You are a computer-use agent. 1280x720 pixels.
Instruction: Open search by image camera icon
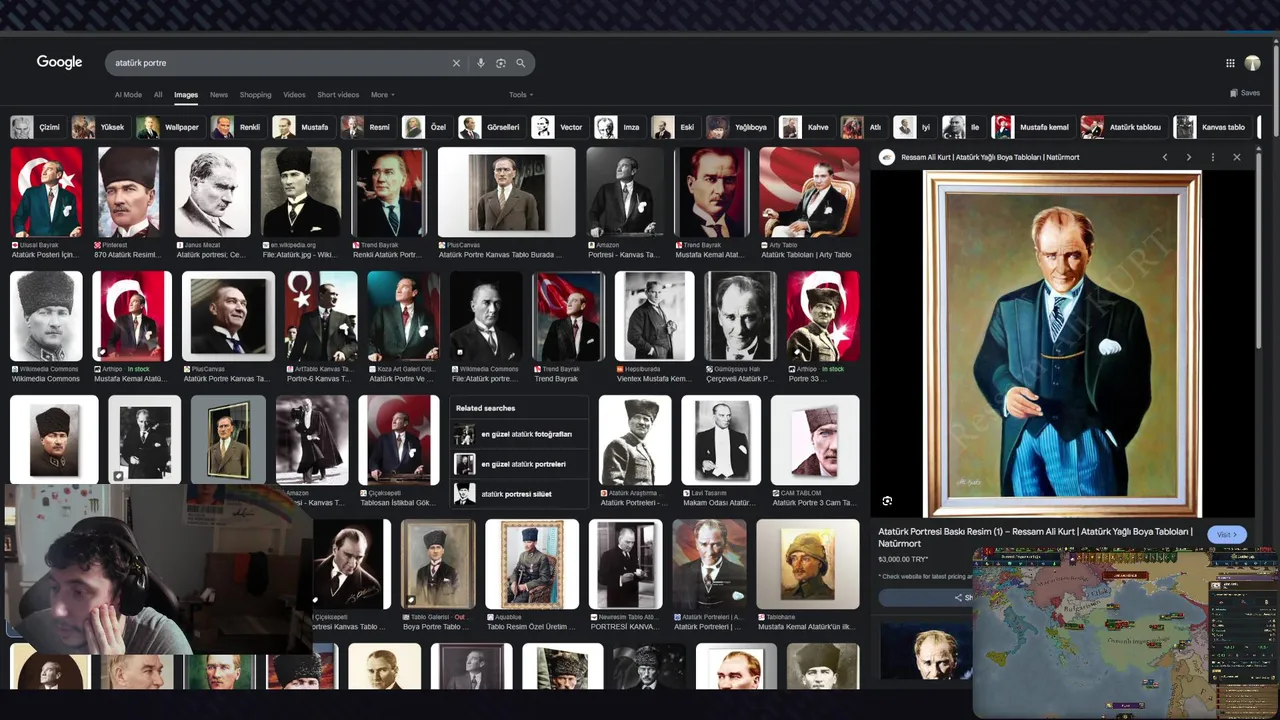pyautogui.click(x=501, y=63)
